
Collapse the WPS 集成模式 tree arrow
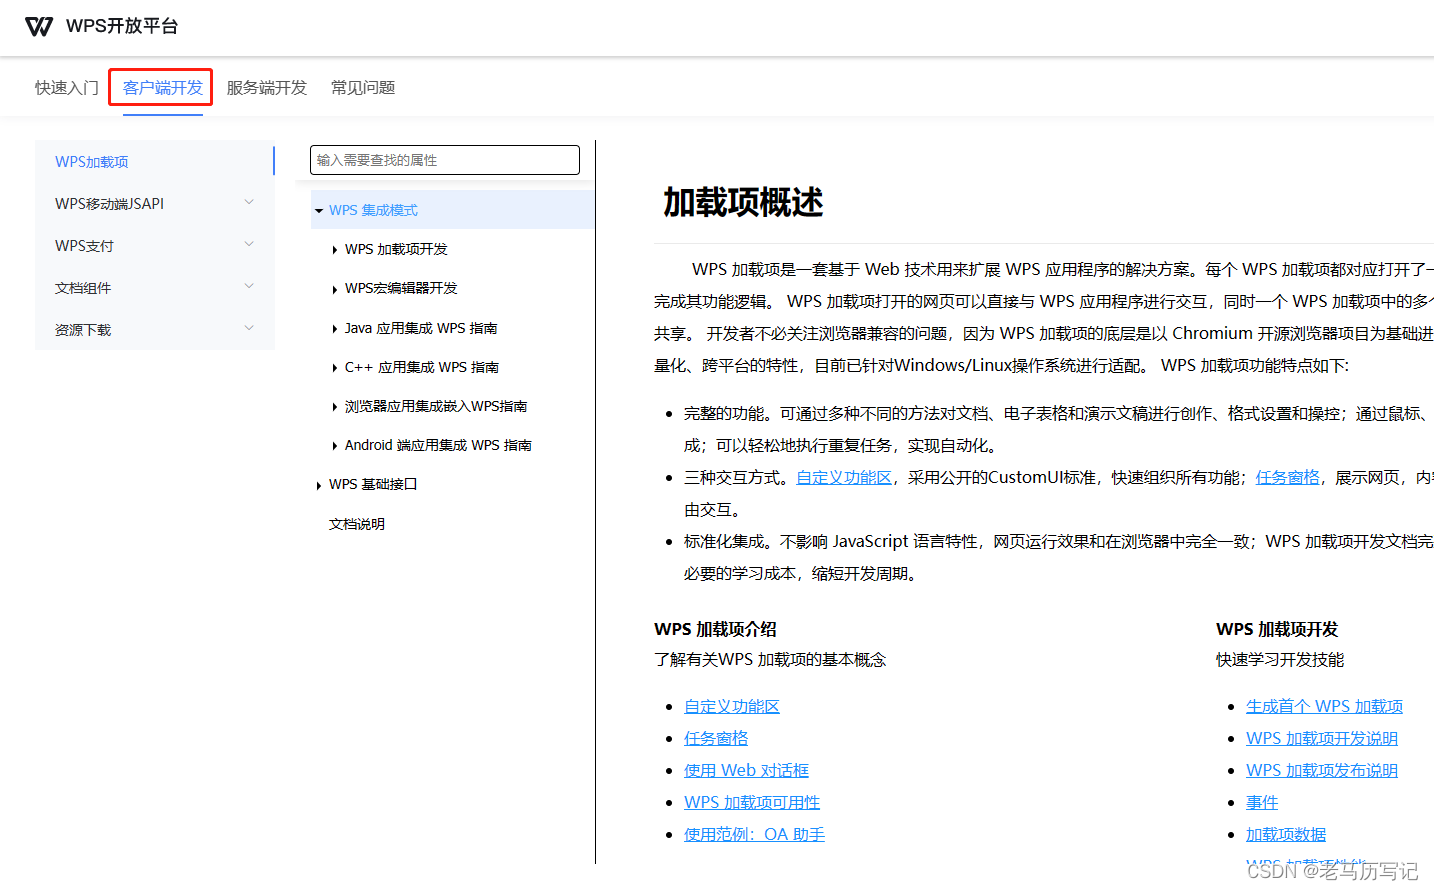coord(319,211)
